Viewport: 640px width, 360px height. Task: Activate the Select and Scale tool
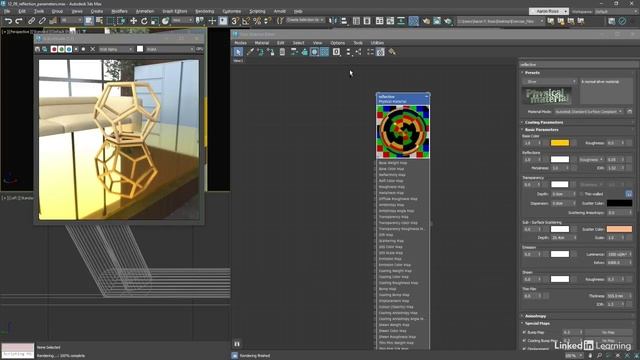pos(155,21)
